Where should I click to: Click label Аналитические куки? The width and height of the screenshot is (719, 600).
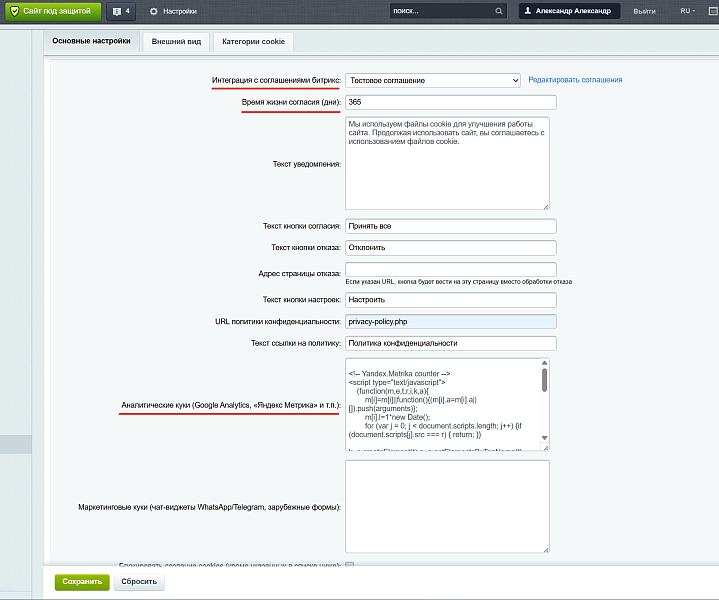tap(231, 405)
